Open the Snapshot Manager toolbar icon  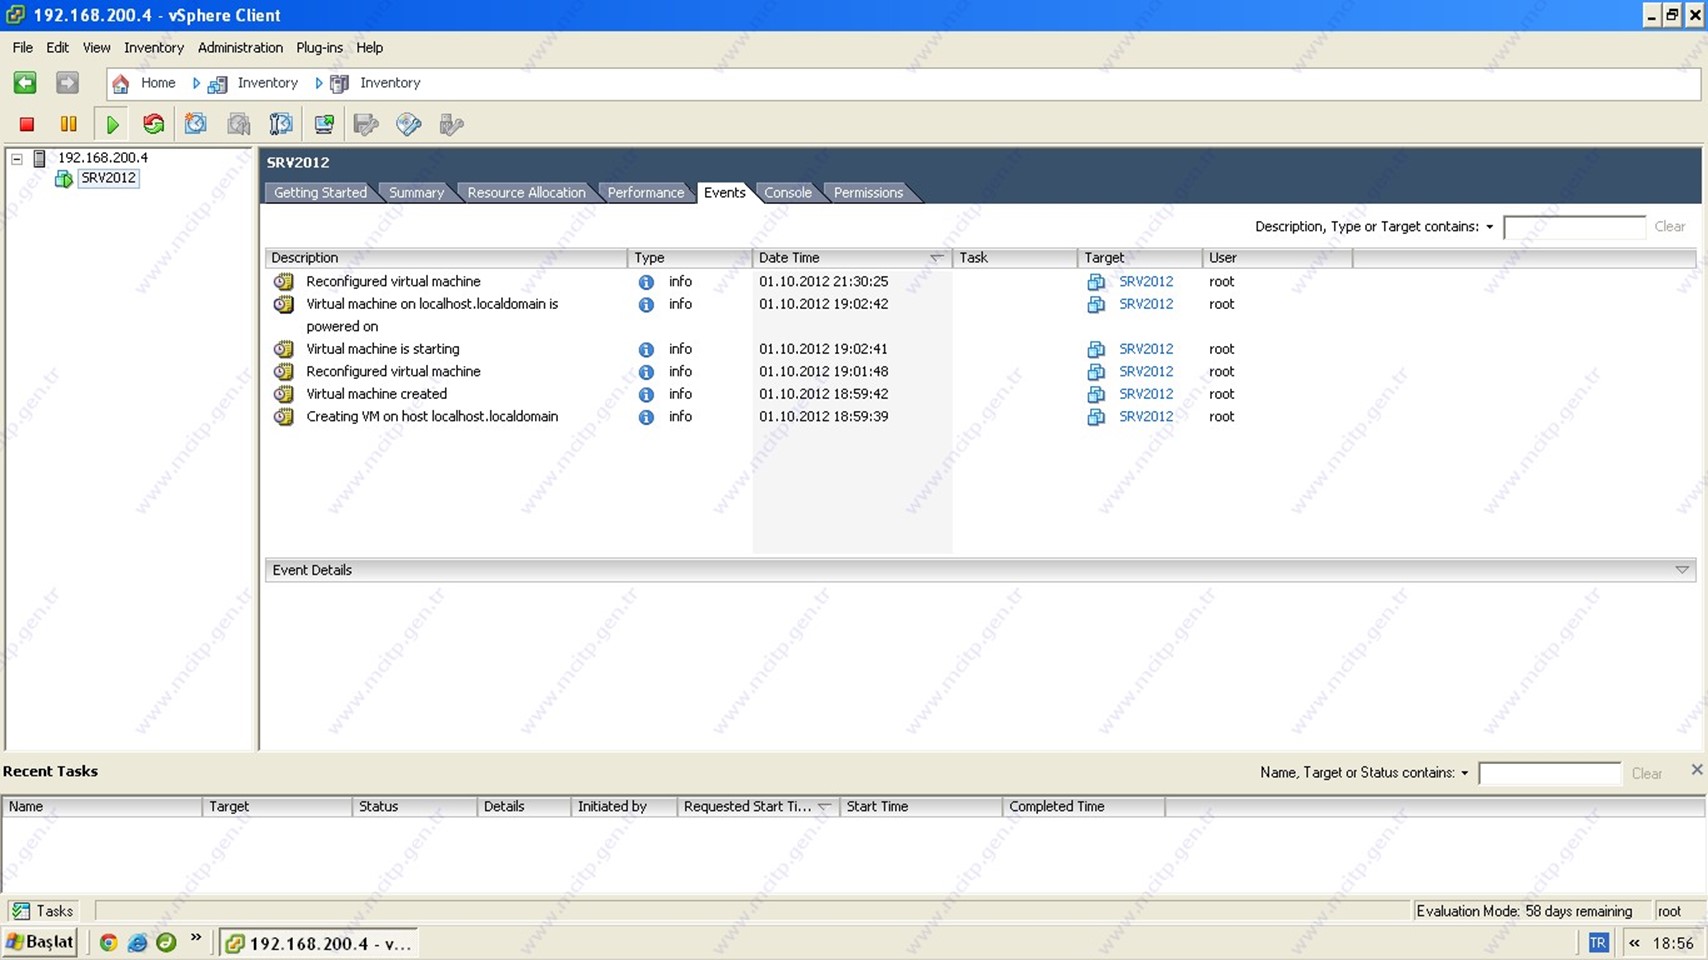(281, 124)
